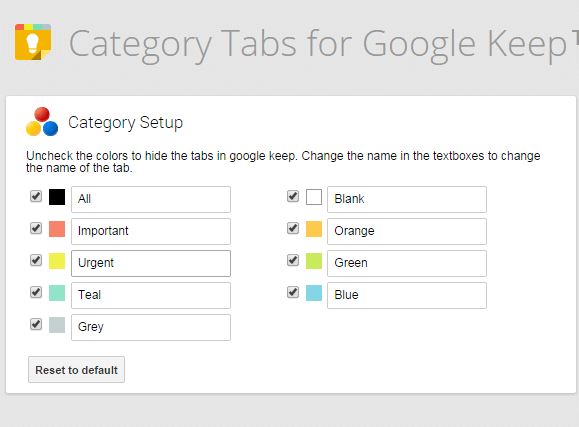This screenshot has height=427, width=579.
Task: Uncheck the Blank category checkbox
Action: pos(293,196)
